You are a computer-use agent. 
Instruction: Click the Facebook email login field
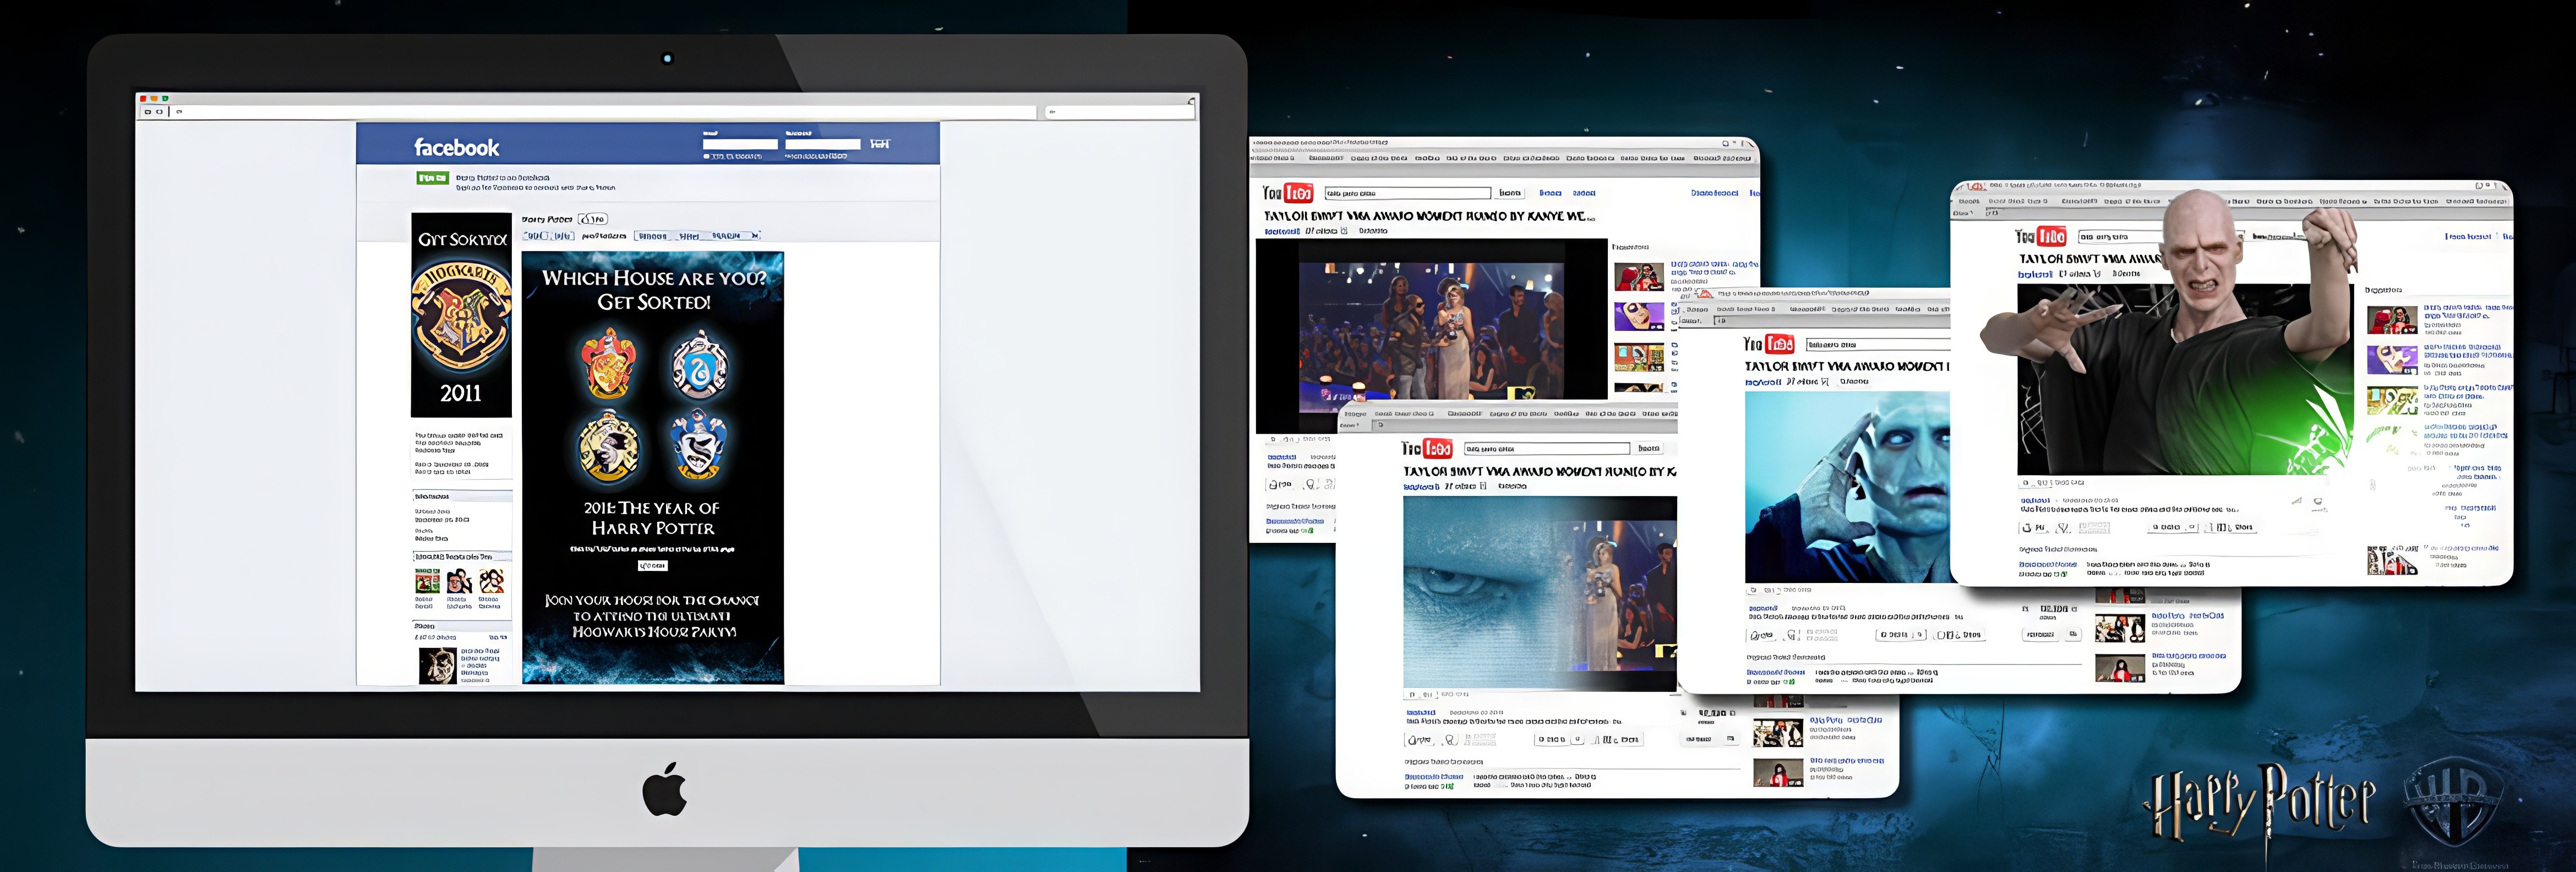click(x=740, y=144)
